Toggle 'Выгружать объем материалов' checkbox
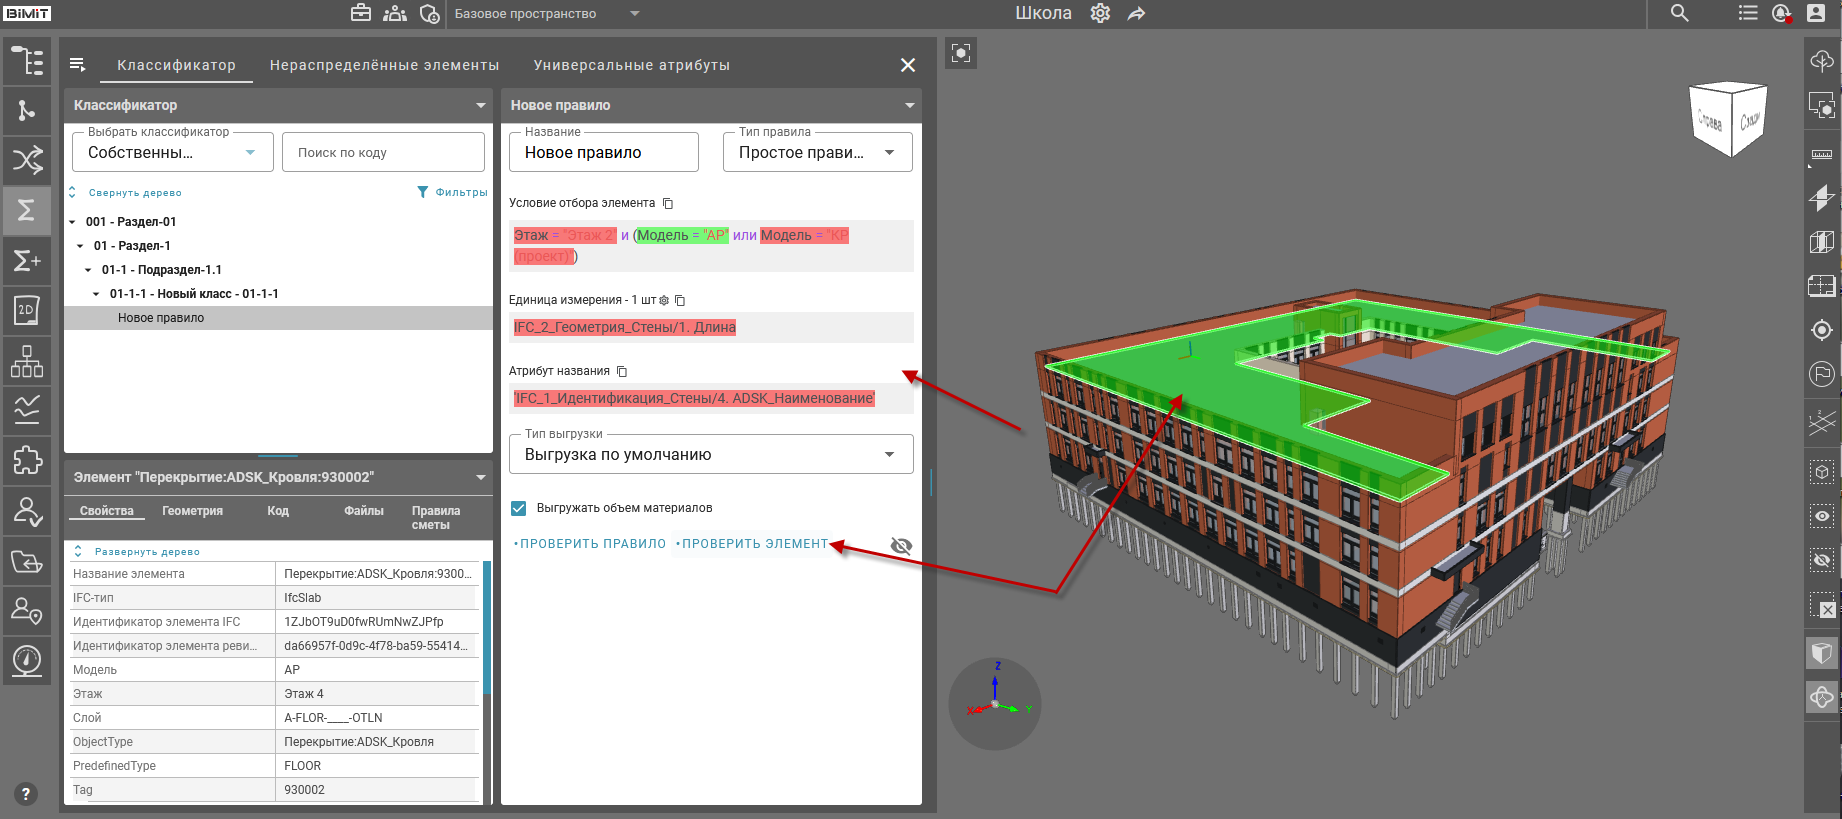Image resolution: width=1842 pixels, height=819 pixels. pos(519,508)
